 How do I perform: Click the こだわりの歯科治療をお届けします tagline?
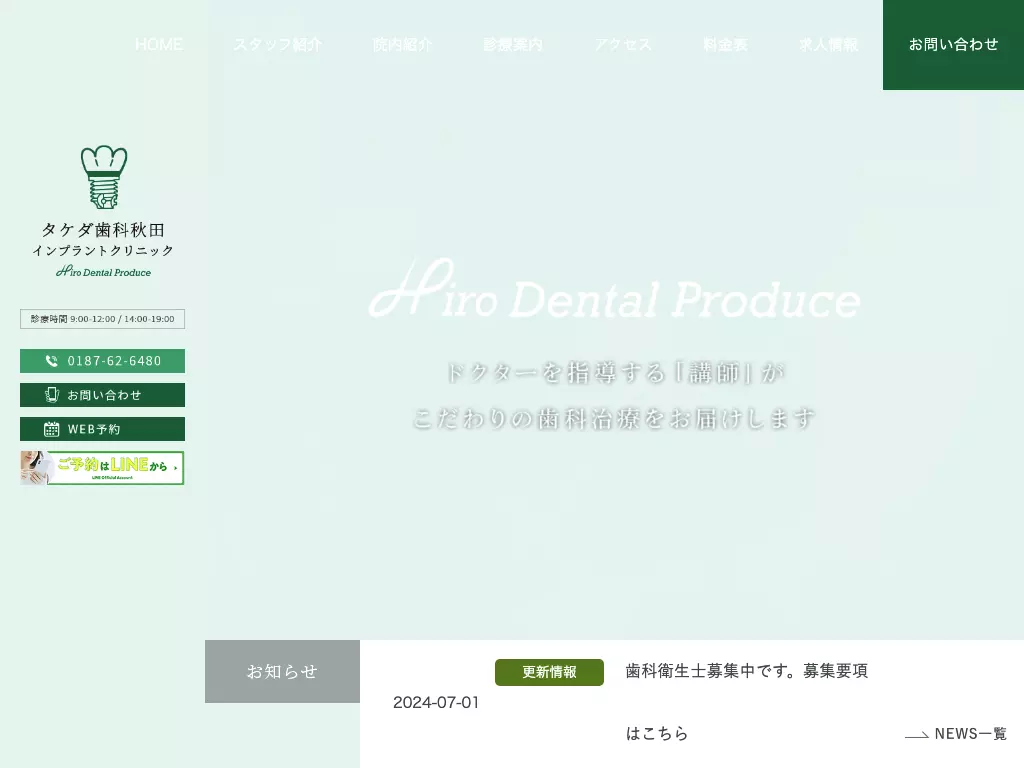point(615,419)
